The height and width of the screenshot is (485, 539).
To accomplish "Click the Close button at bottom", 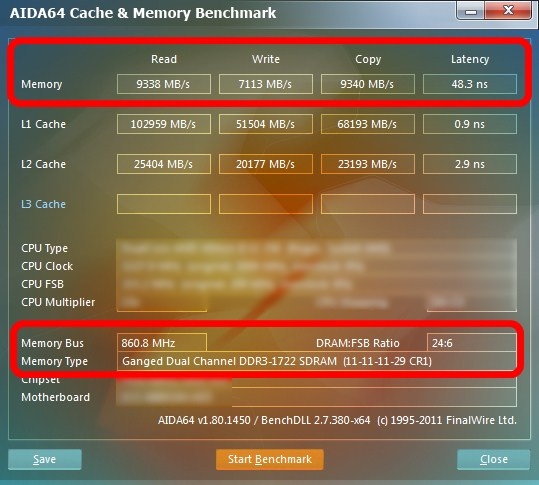I will [x=494, y=459].
